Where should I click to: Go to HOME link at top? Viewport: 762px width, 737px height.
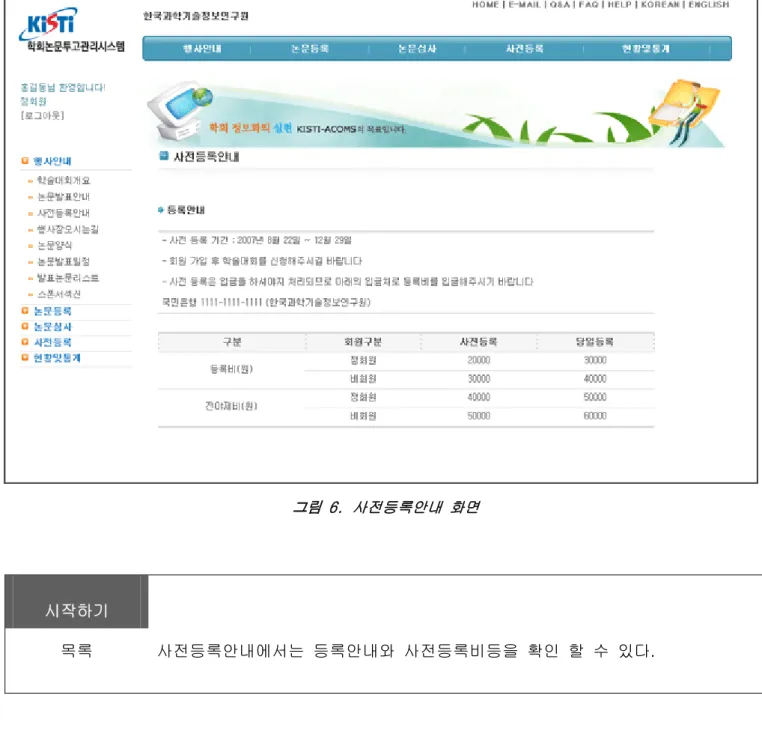click(x=485, y=5)
